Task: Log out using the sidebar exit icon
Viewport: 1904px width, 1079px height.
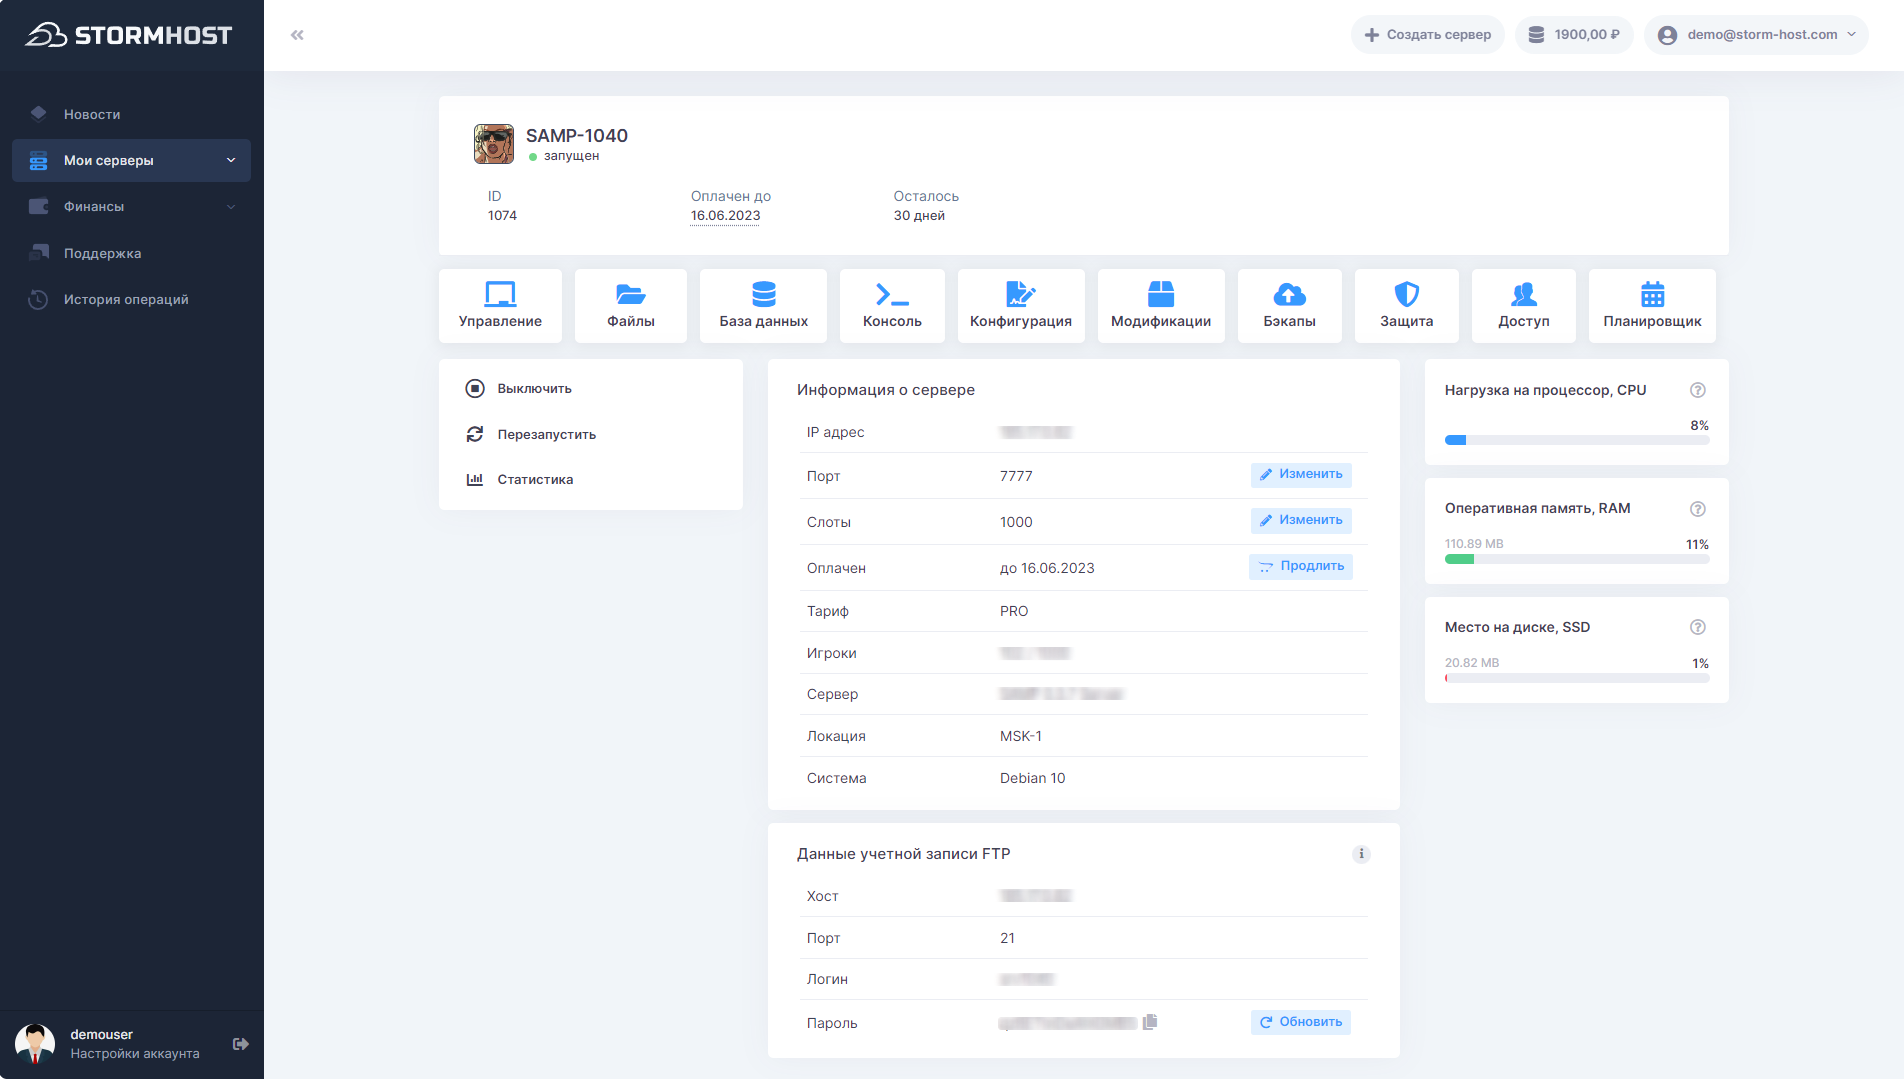Action: pos(241,1044)
